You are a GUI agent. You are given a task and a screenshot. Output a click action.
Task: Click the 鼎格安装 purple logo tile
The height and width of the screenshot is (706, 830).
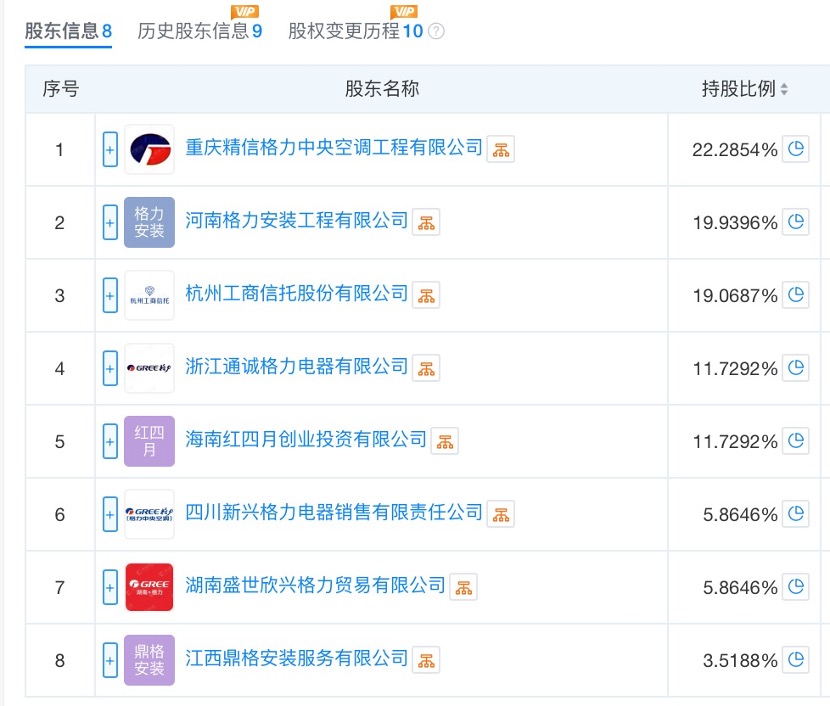coord(149,660)
